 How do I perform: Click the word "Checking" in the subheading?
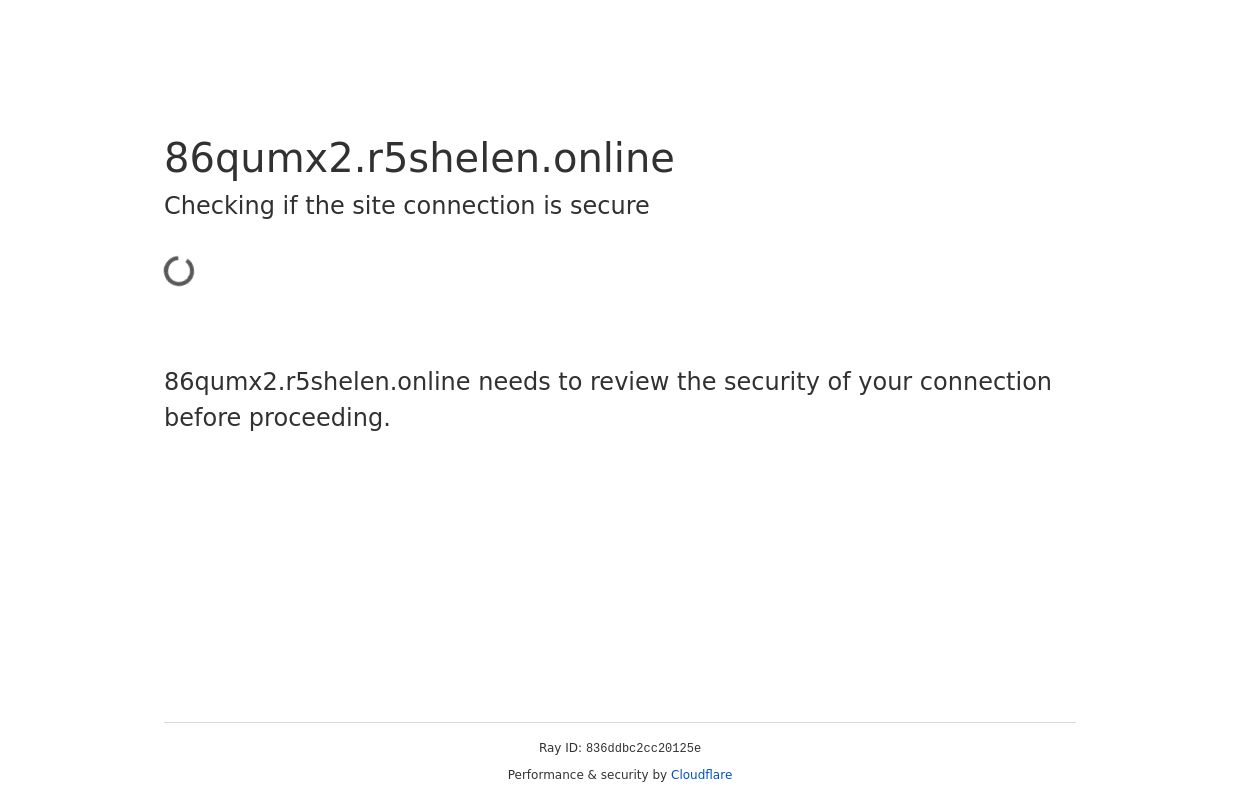pyautogui.click(x=219, y=206)
